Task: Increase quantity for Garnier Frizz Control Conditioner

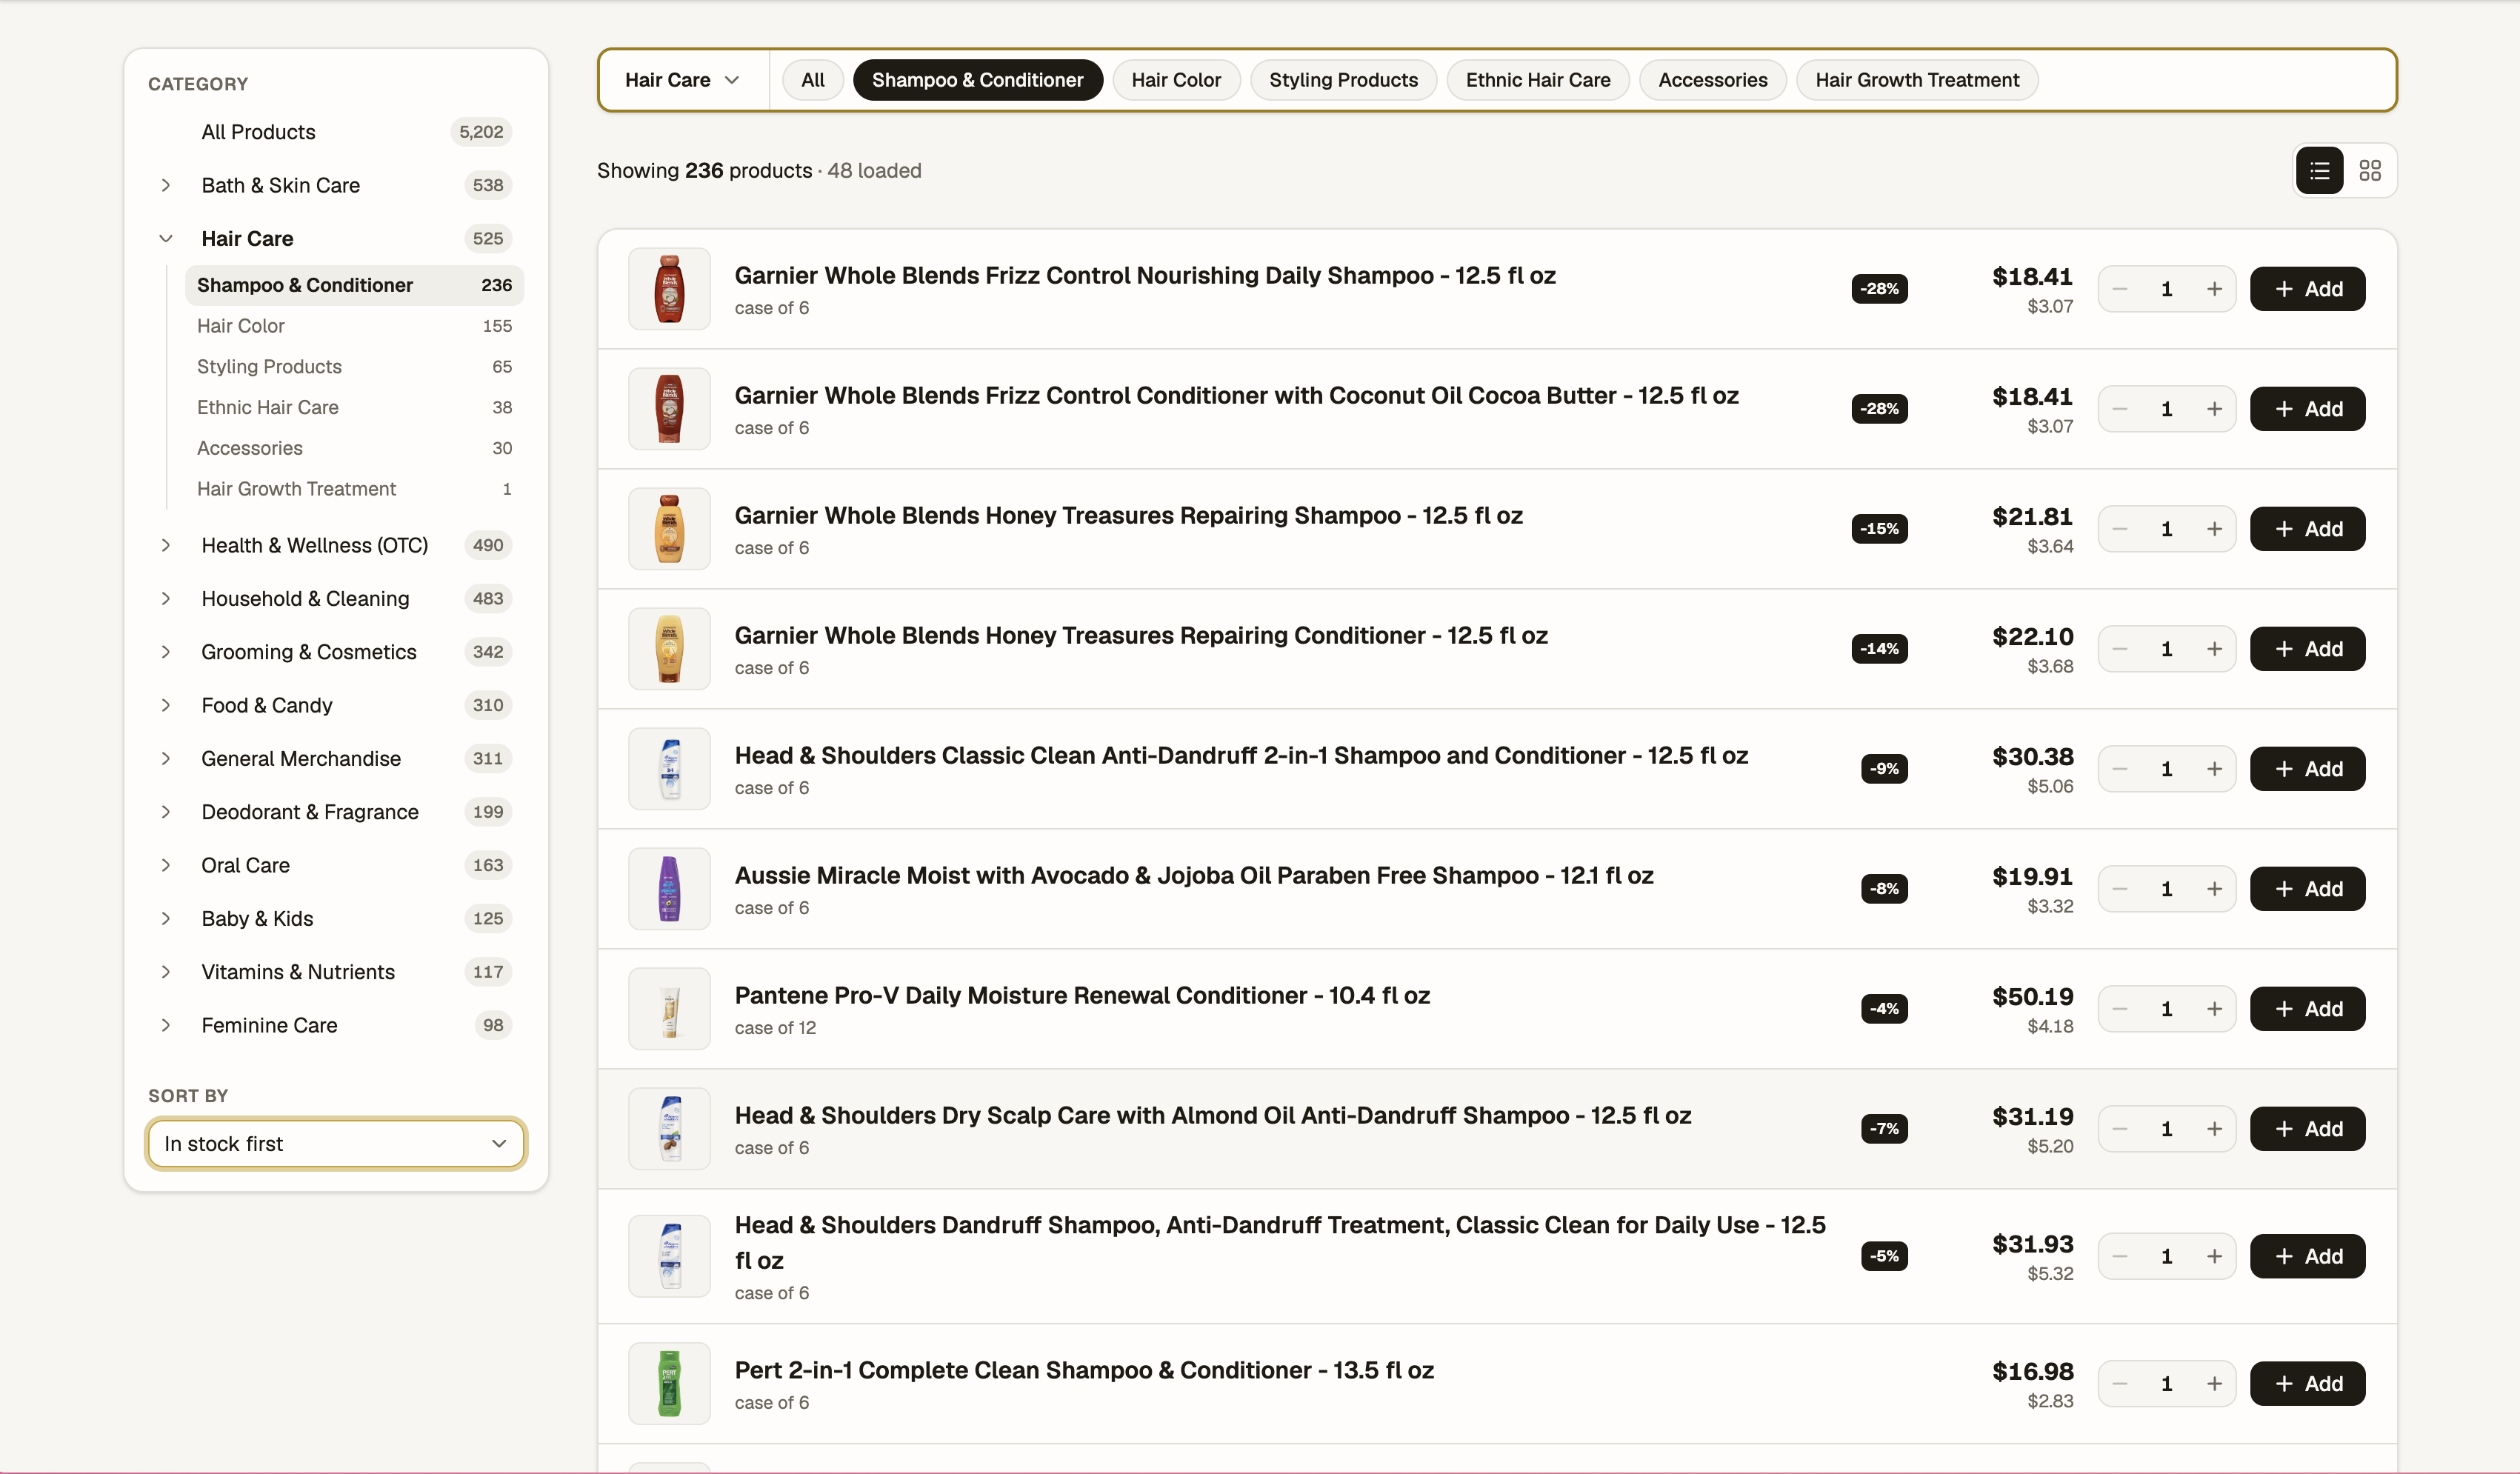Action: point(2214,409)
